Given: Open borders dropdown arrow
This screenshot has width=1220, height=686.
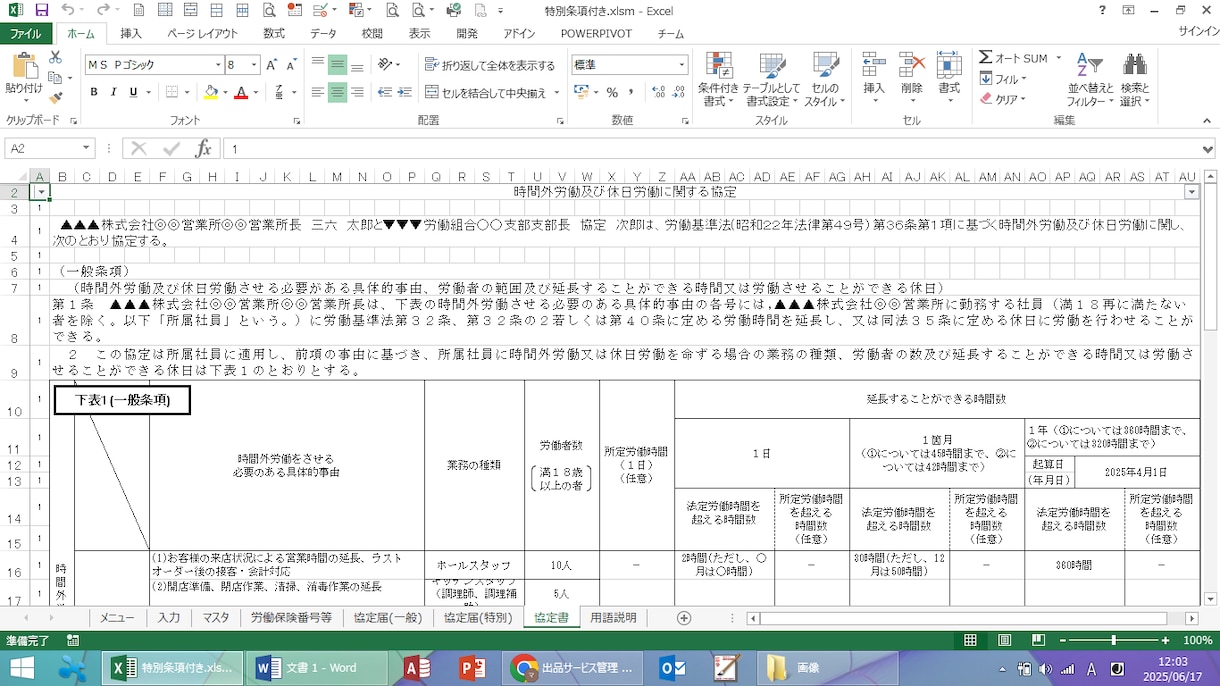Looking at the screenshot, I should (188, 92).
